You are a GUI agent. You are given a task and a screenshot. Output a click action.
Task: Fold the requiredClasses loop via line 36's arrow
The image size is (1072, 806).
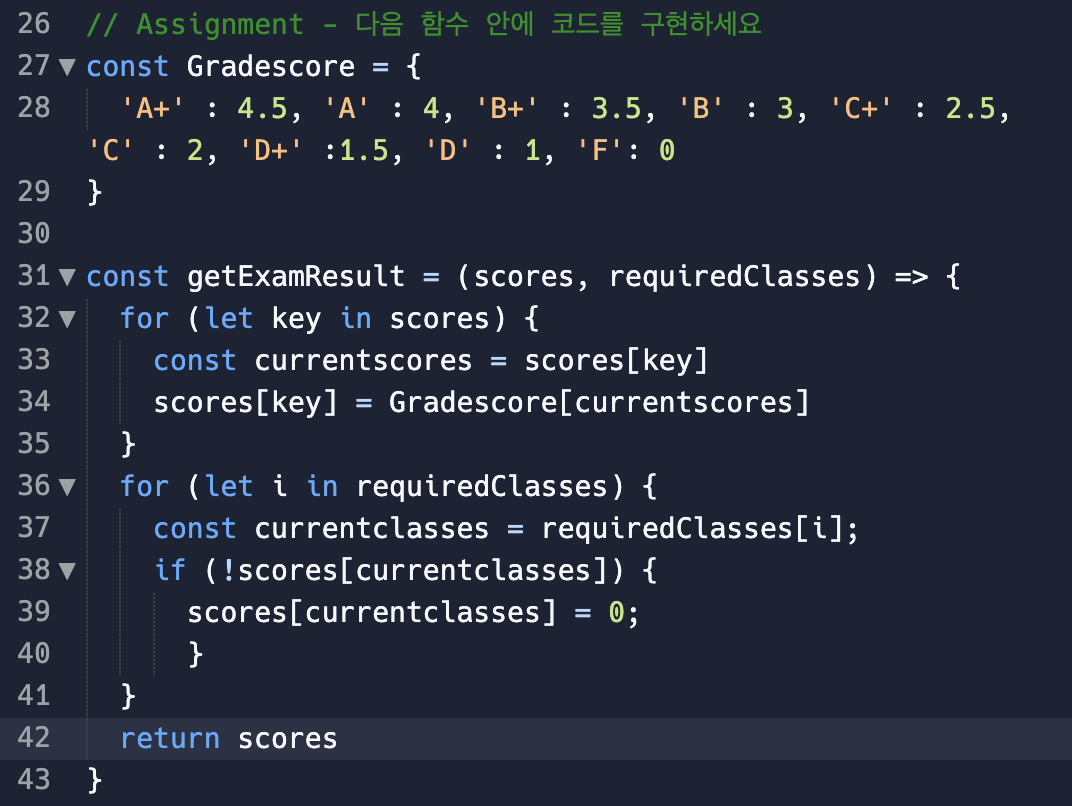click(66, 486)
